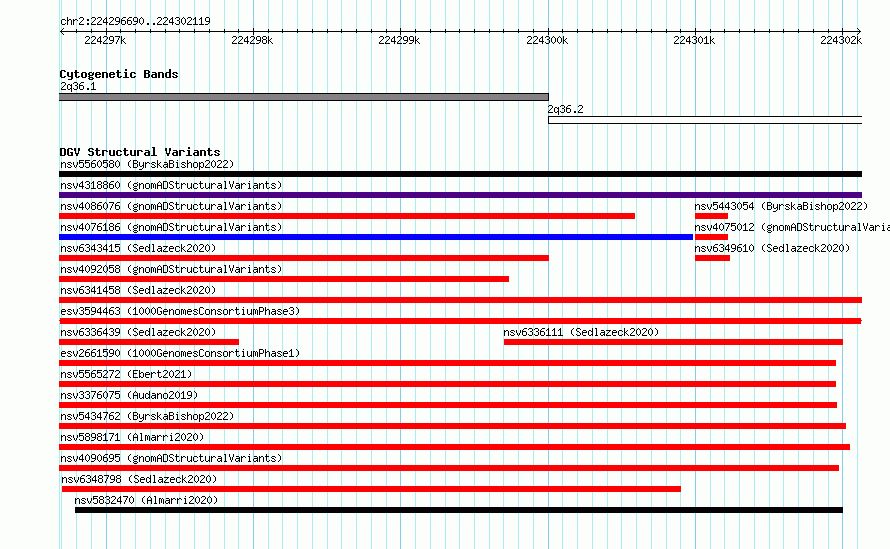The width and height of the screenshot is (890, 549).
Task: Click the 224299k ruler tick label
Action: (x=399, y=40)
